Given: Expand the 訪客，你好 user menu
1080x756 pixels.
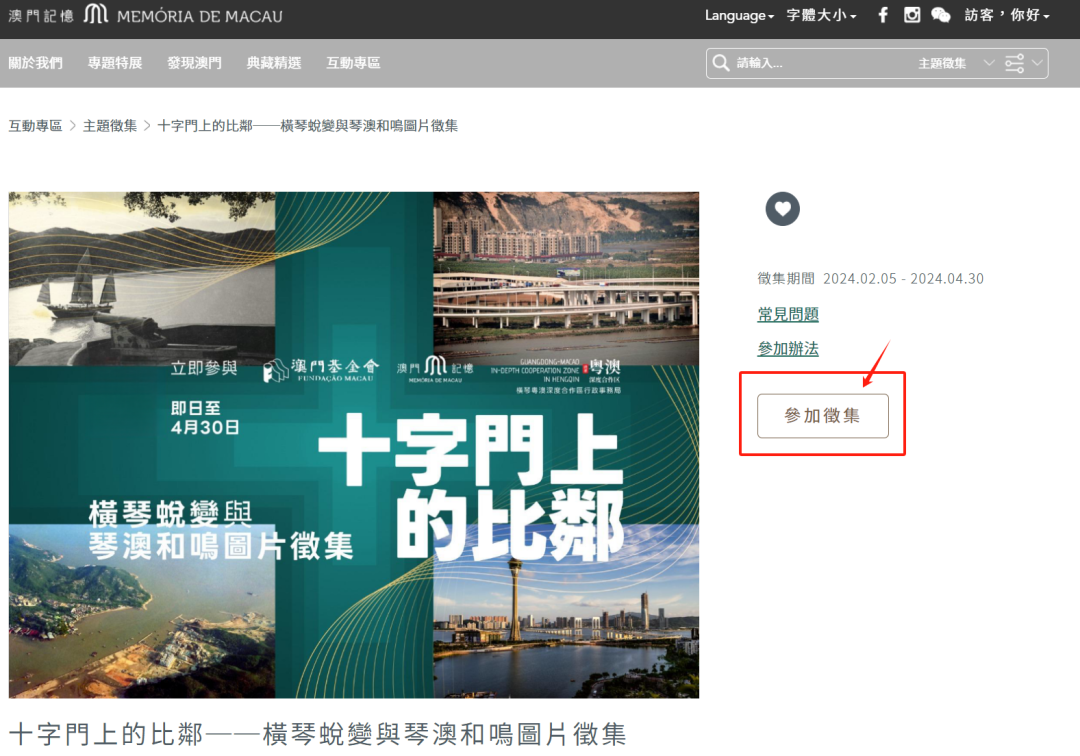Looking at the screenshot, I should pos(1007,15).
